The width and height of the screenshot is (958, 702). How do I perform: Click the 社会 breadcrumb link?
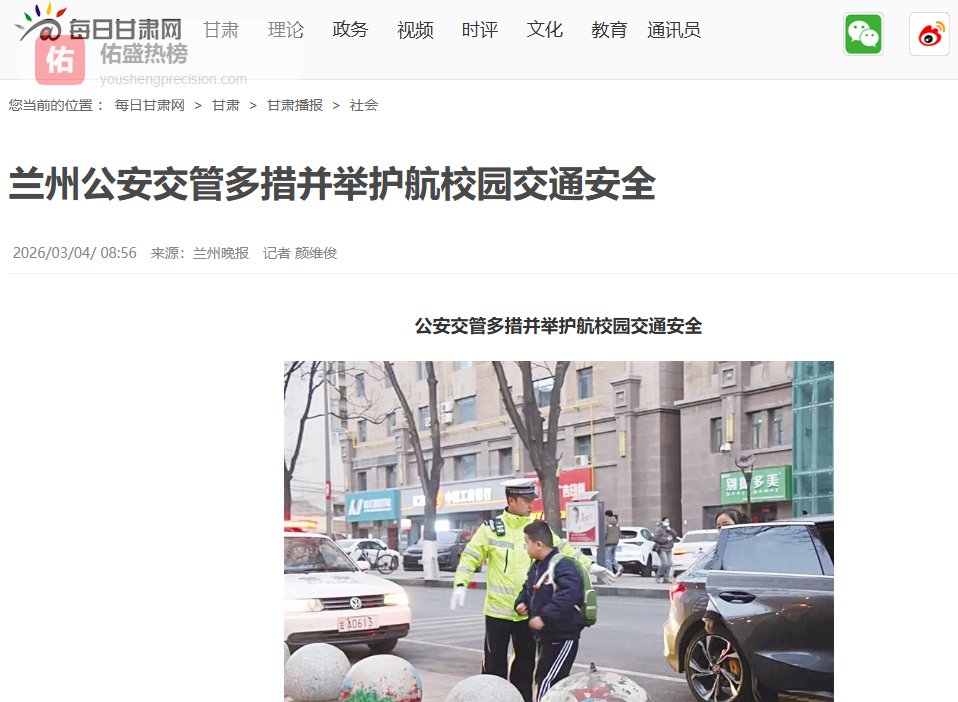364,105
